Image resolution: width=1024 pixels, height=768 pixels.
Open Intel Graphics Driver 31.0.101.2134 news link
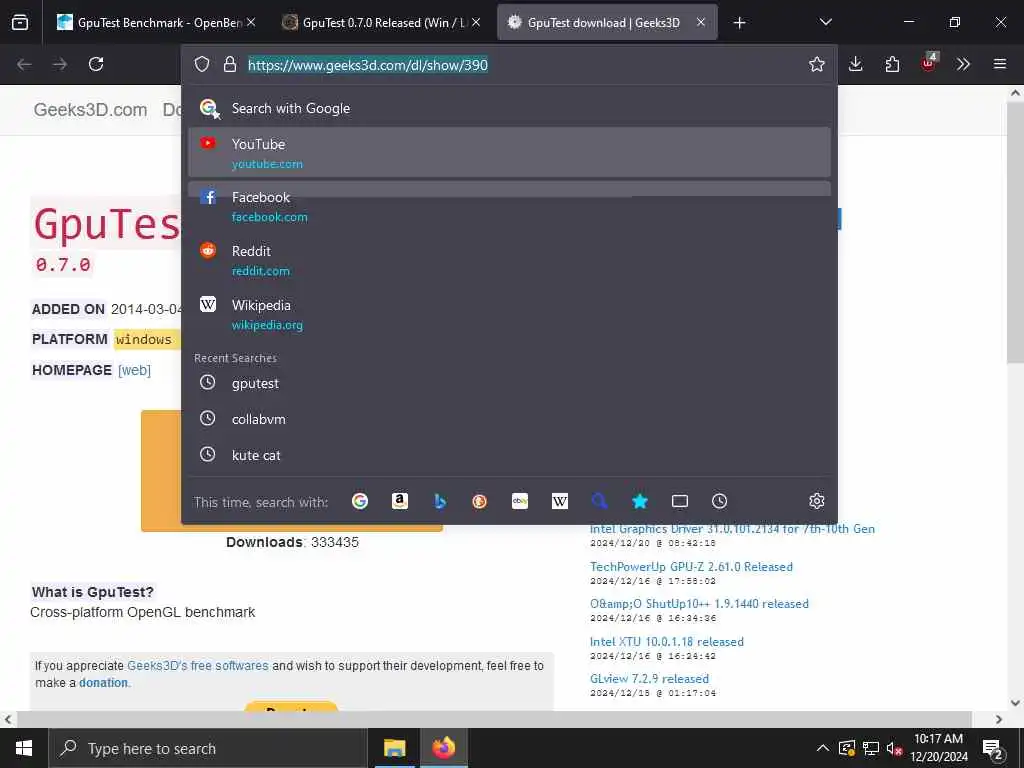732,529
